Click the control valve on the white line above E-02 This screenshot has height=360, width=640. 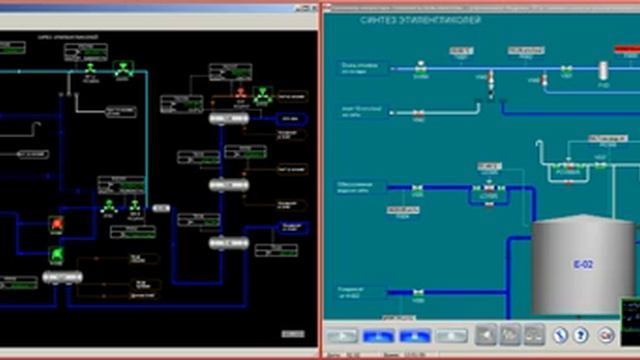click(x=569, y=164)
